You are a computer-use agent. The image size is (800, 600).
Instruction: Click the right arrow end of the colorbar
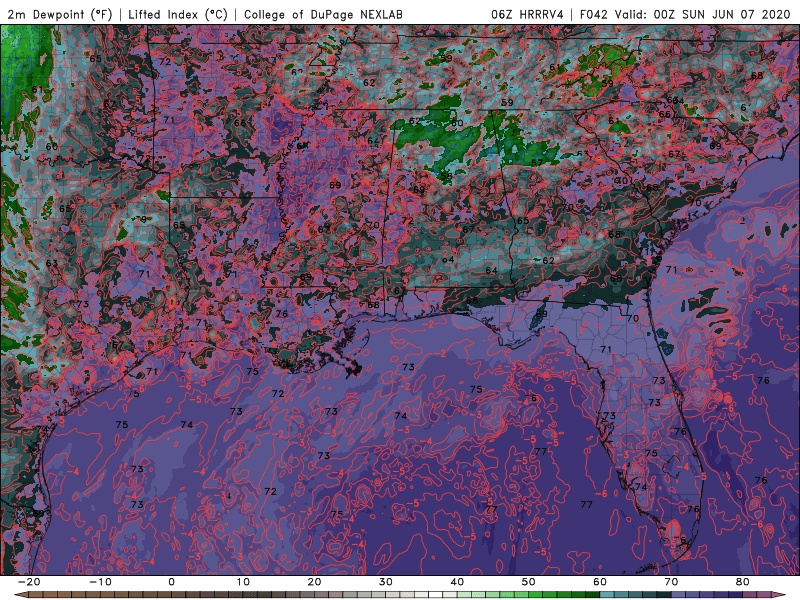(779, 595)
